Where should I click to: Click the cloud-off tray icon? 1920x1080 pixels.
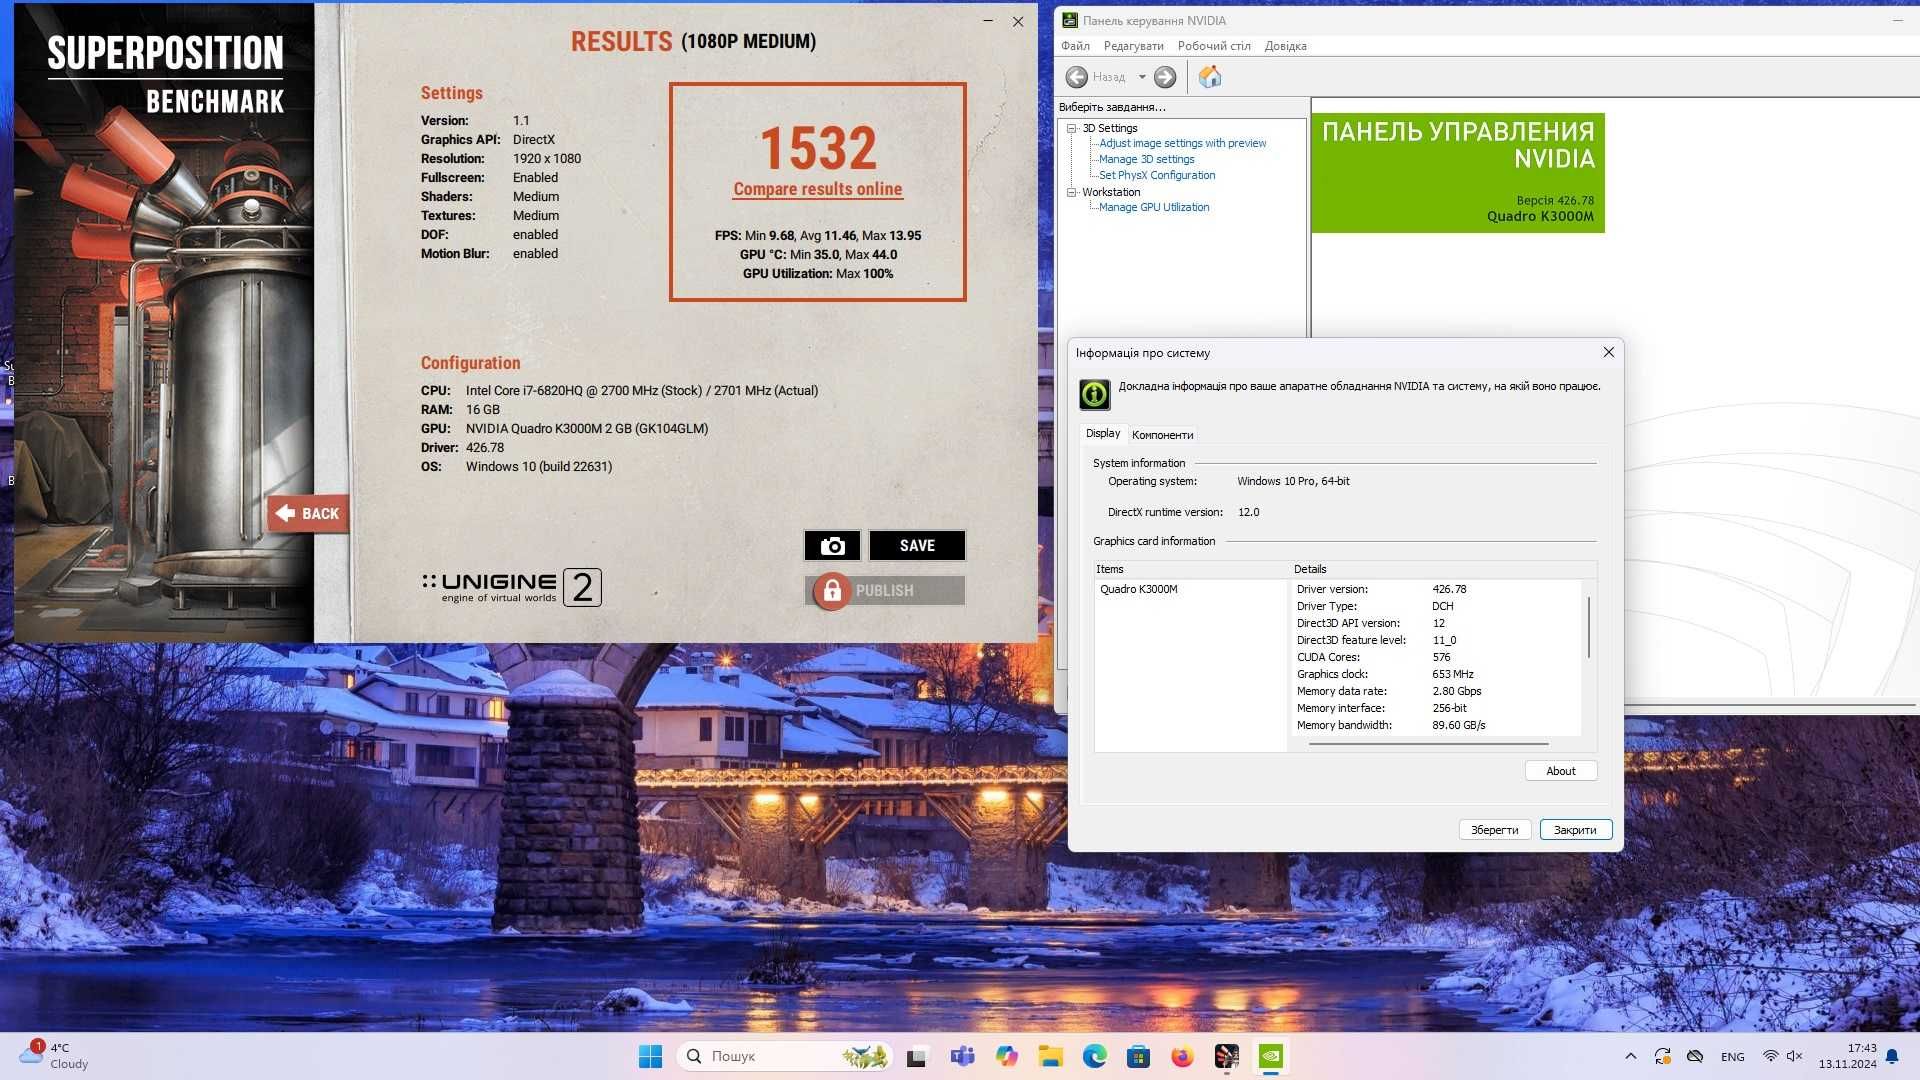[1695, 1056]
